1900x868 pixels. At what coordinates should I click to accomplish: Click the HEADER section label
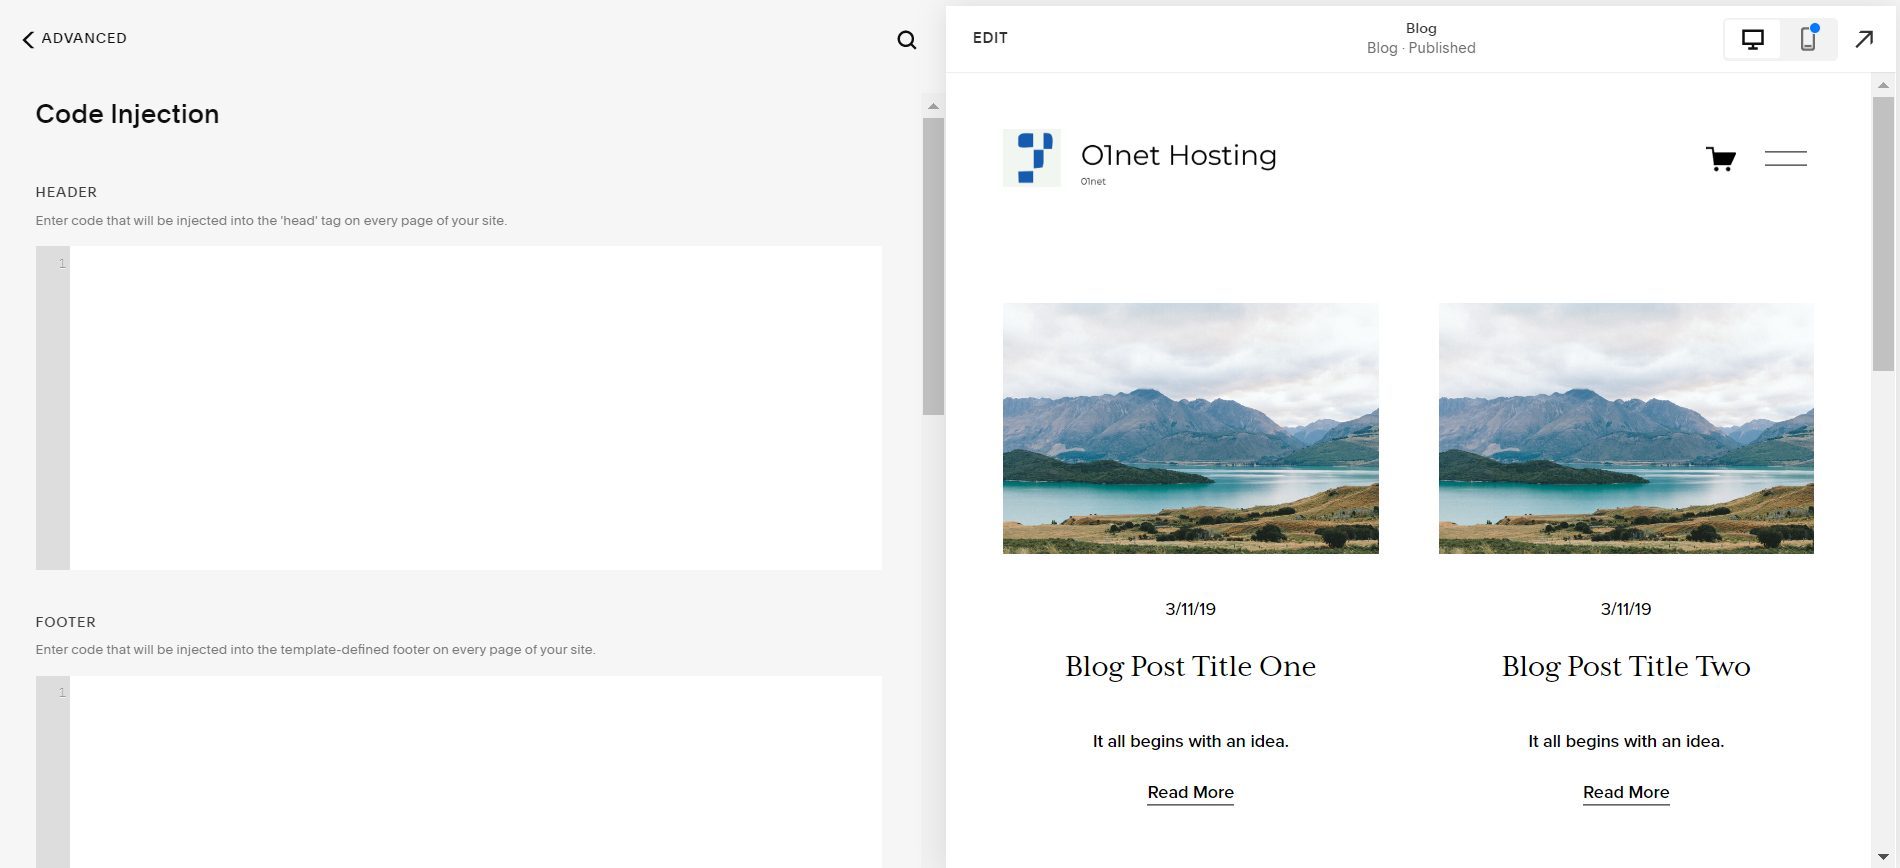click(x=66, y=192)
